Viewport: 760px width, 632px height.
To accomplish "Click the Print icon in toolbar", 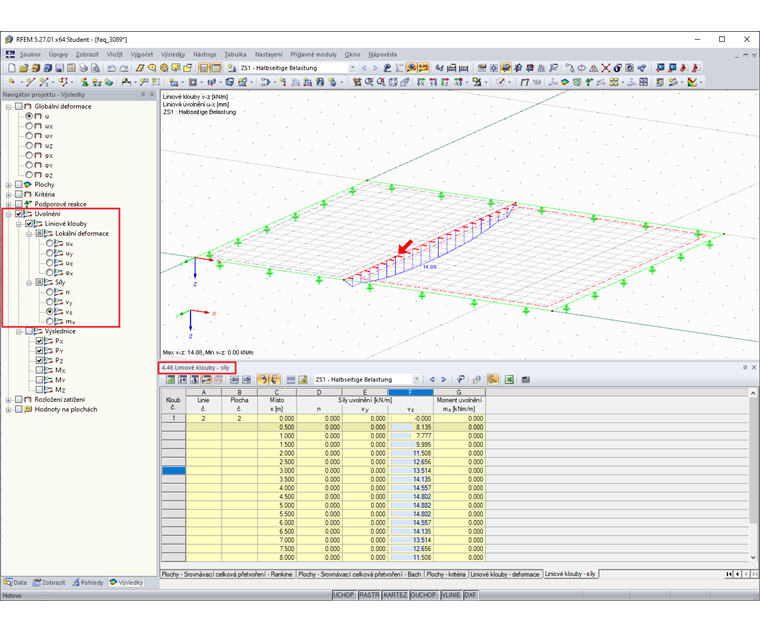I will coord(84,68).
